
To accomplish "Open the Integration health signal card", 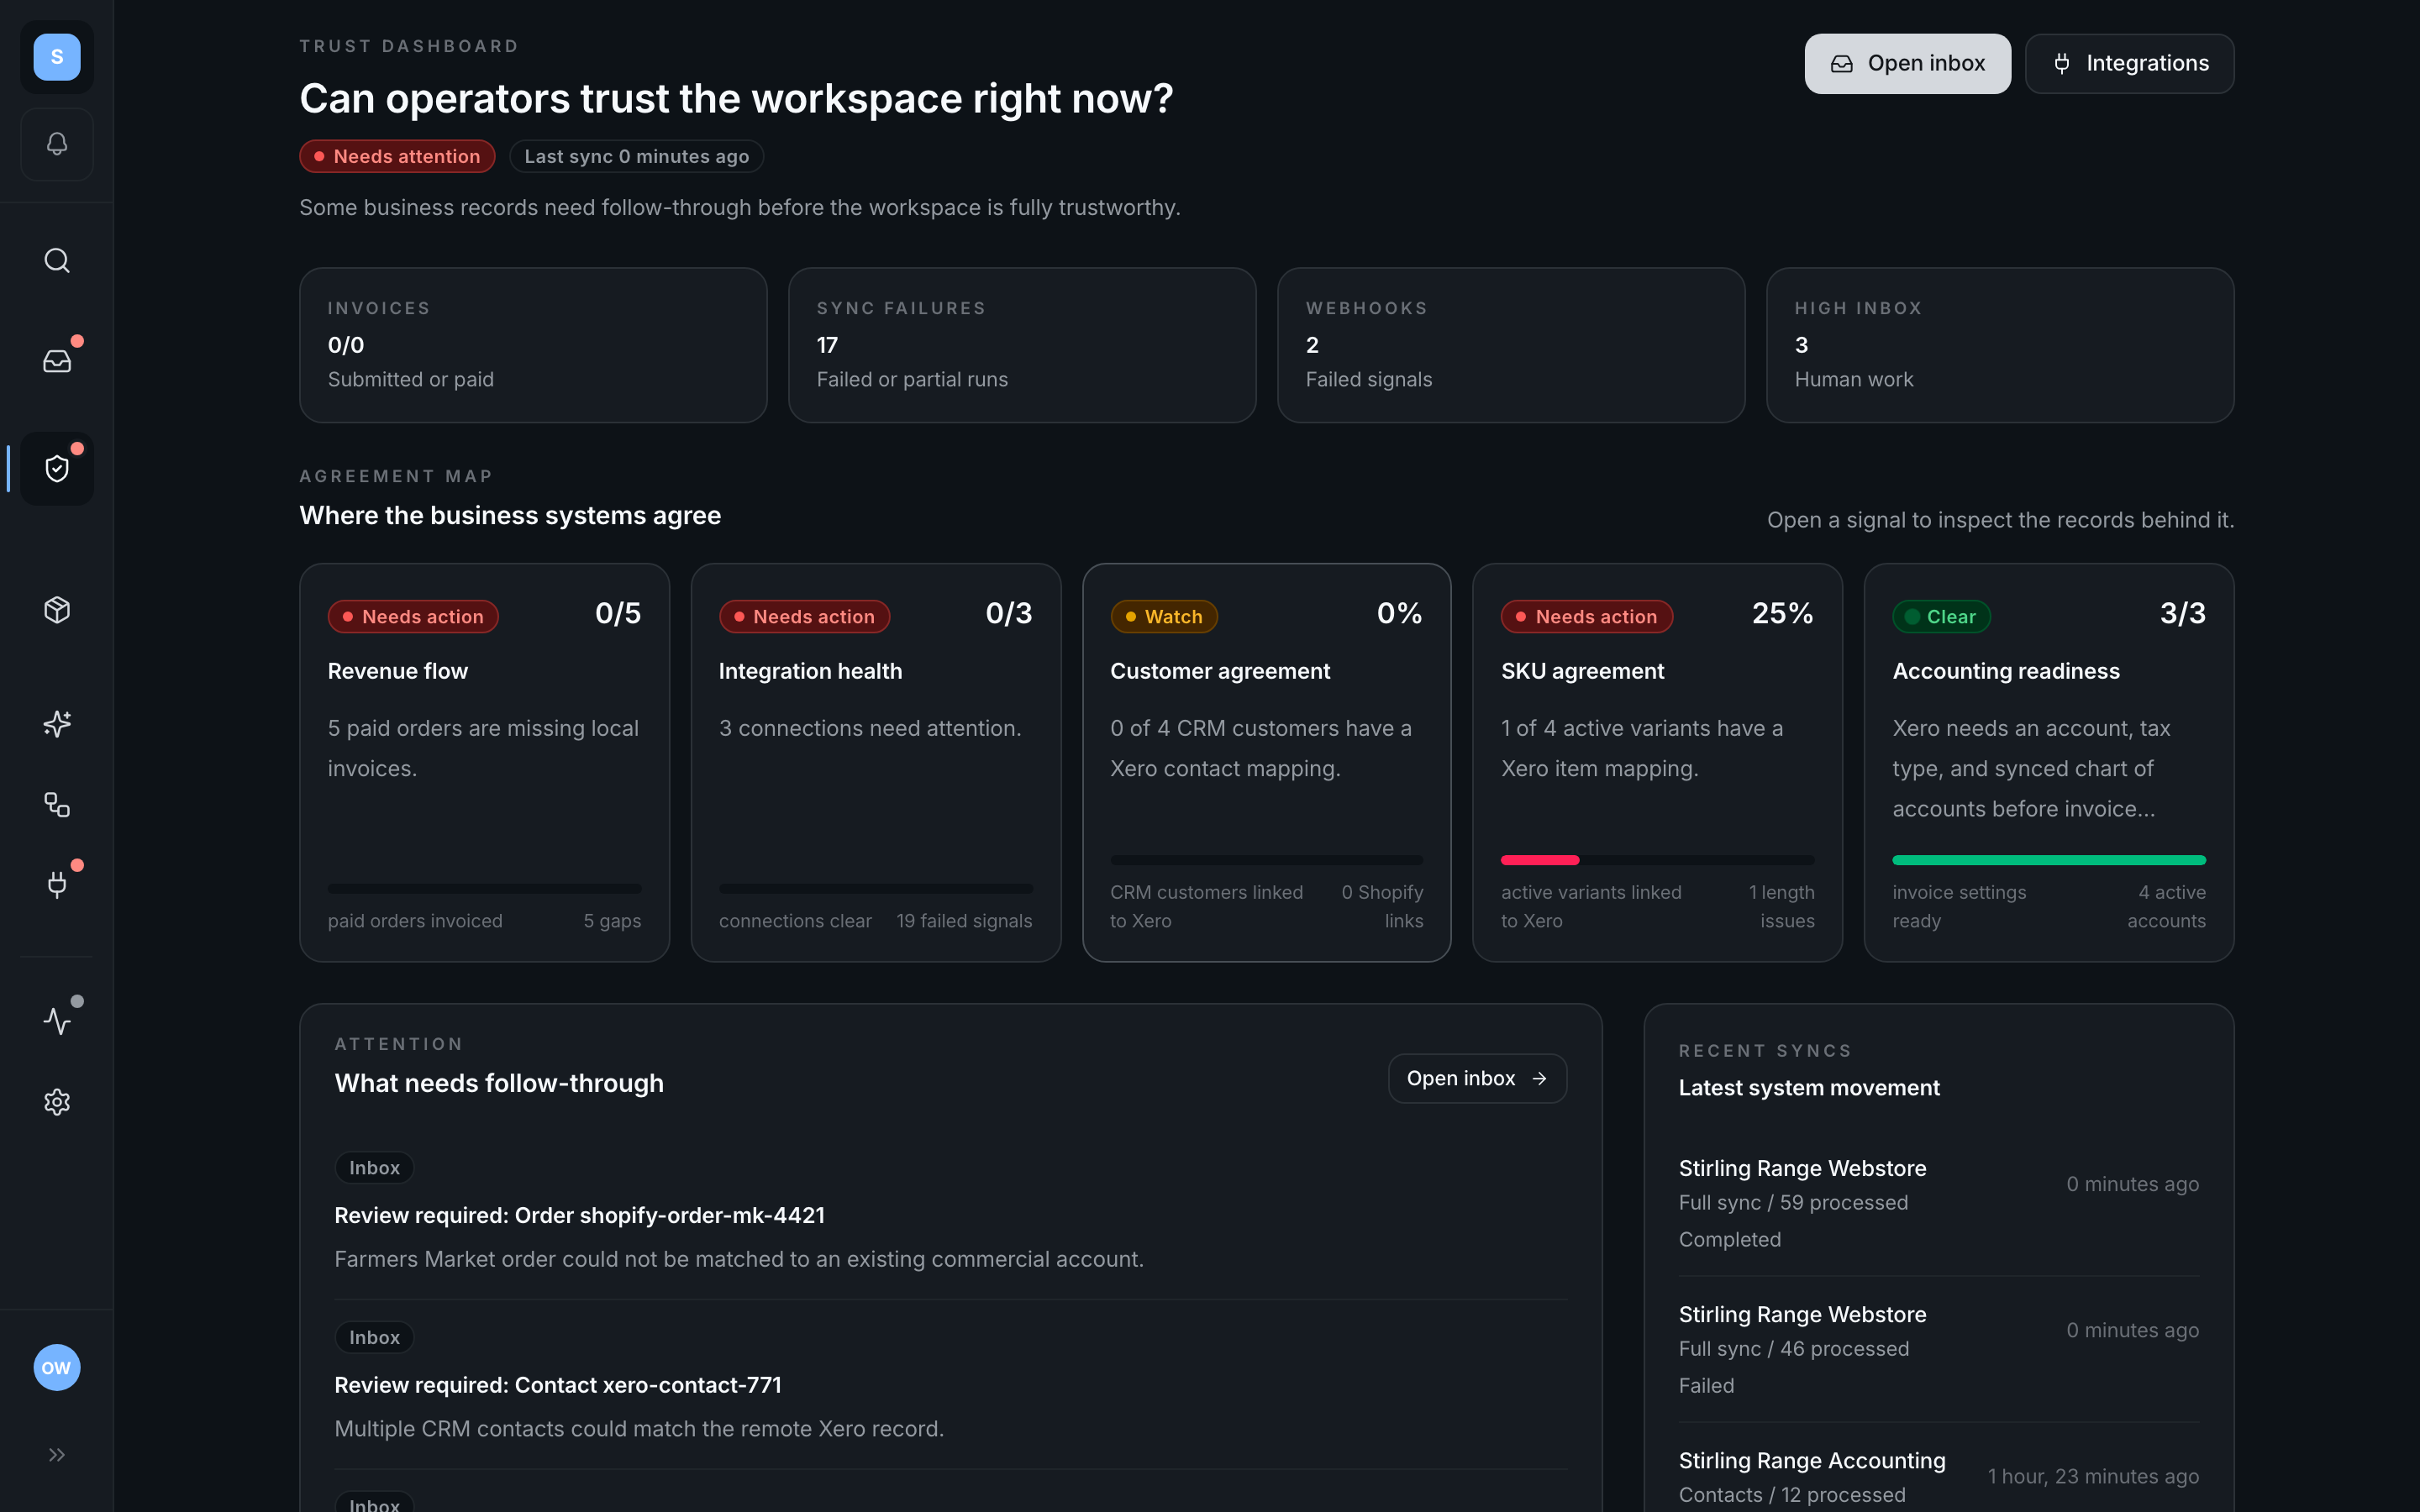I will tap(875, 762).
